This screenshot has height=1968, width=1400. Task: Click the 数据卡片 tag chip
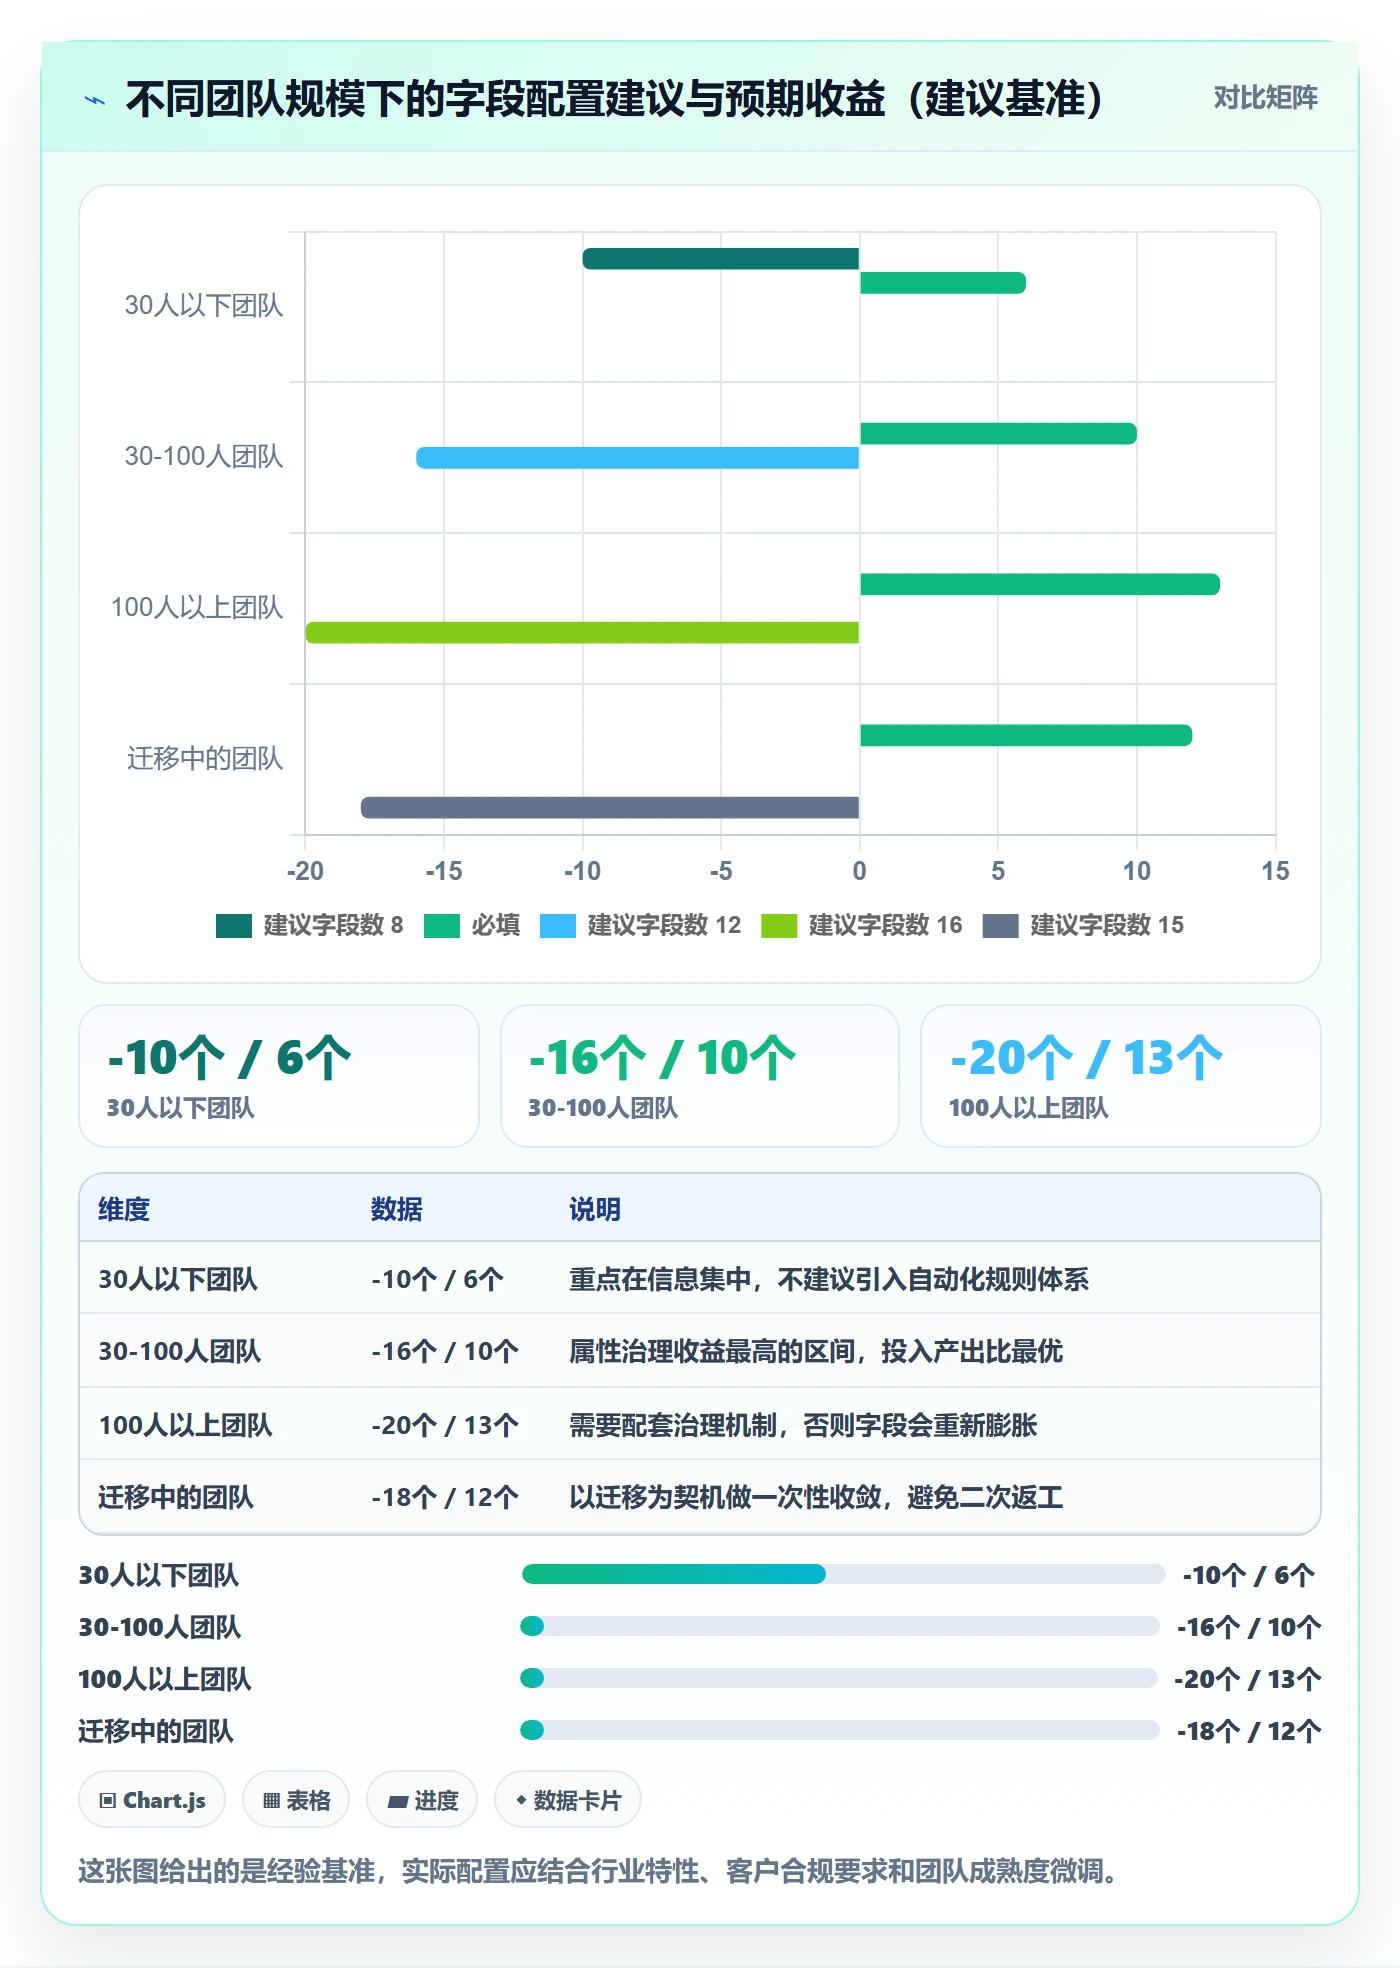coord(568,1800)
